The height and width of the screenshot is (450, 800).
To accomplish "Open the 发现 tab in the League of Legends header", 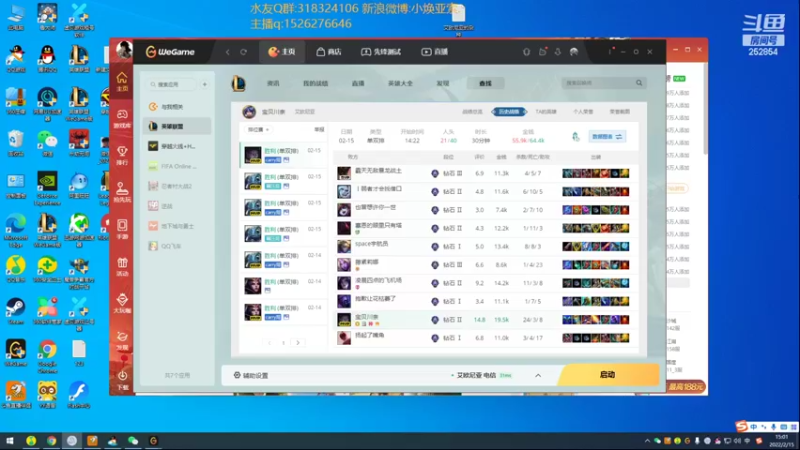I will pos(442,83).
